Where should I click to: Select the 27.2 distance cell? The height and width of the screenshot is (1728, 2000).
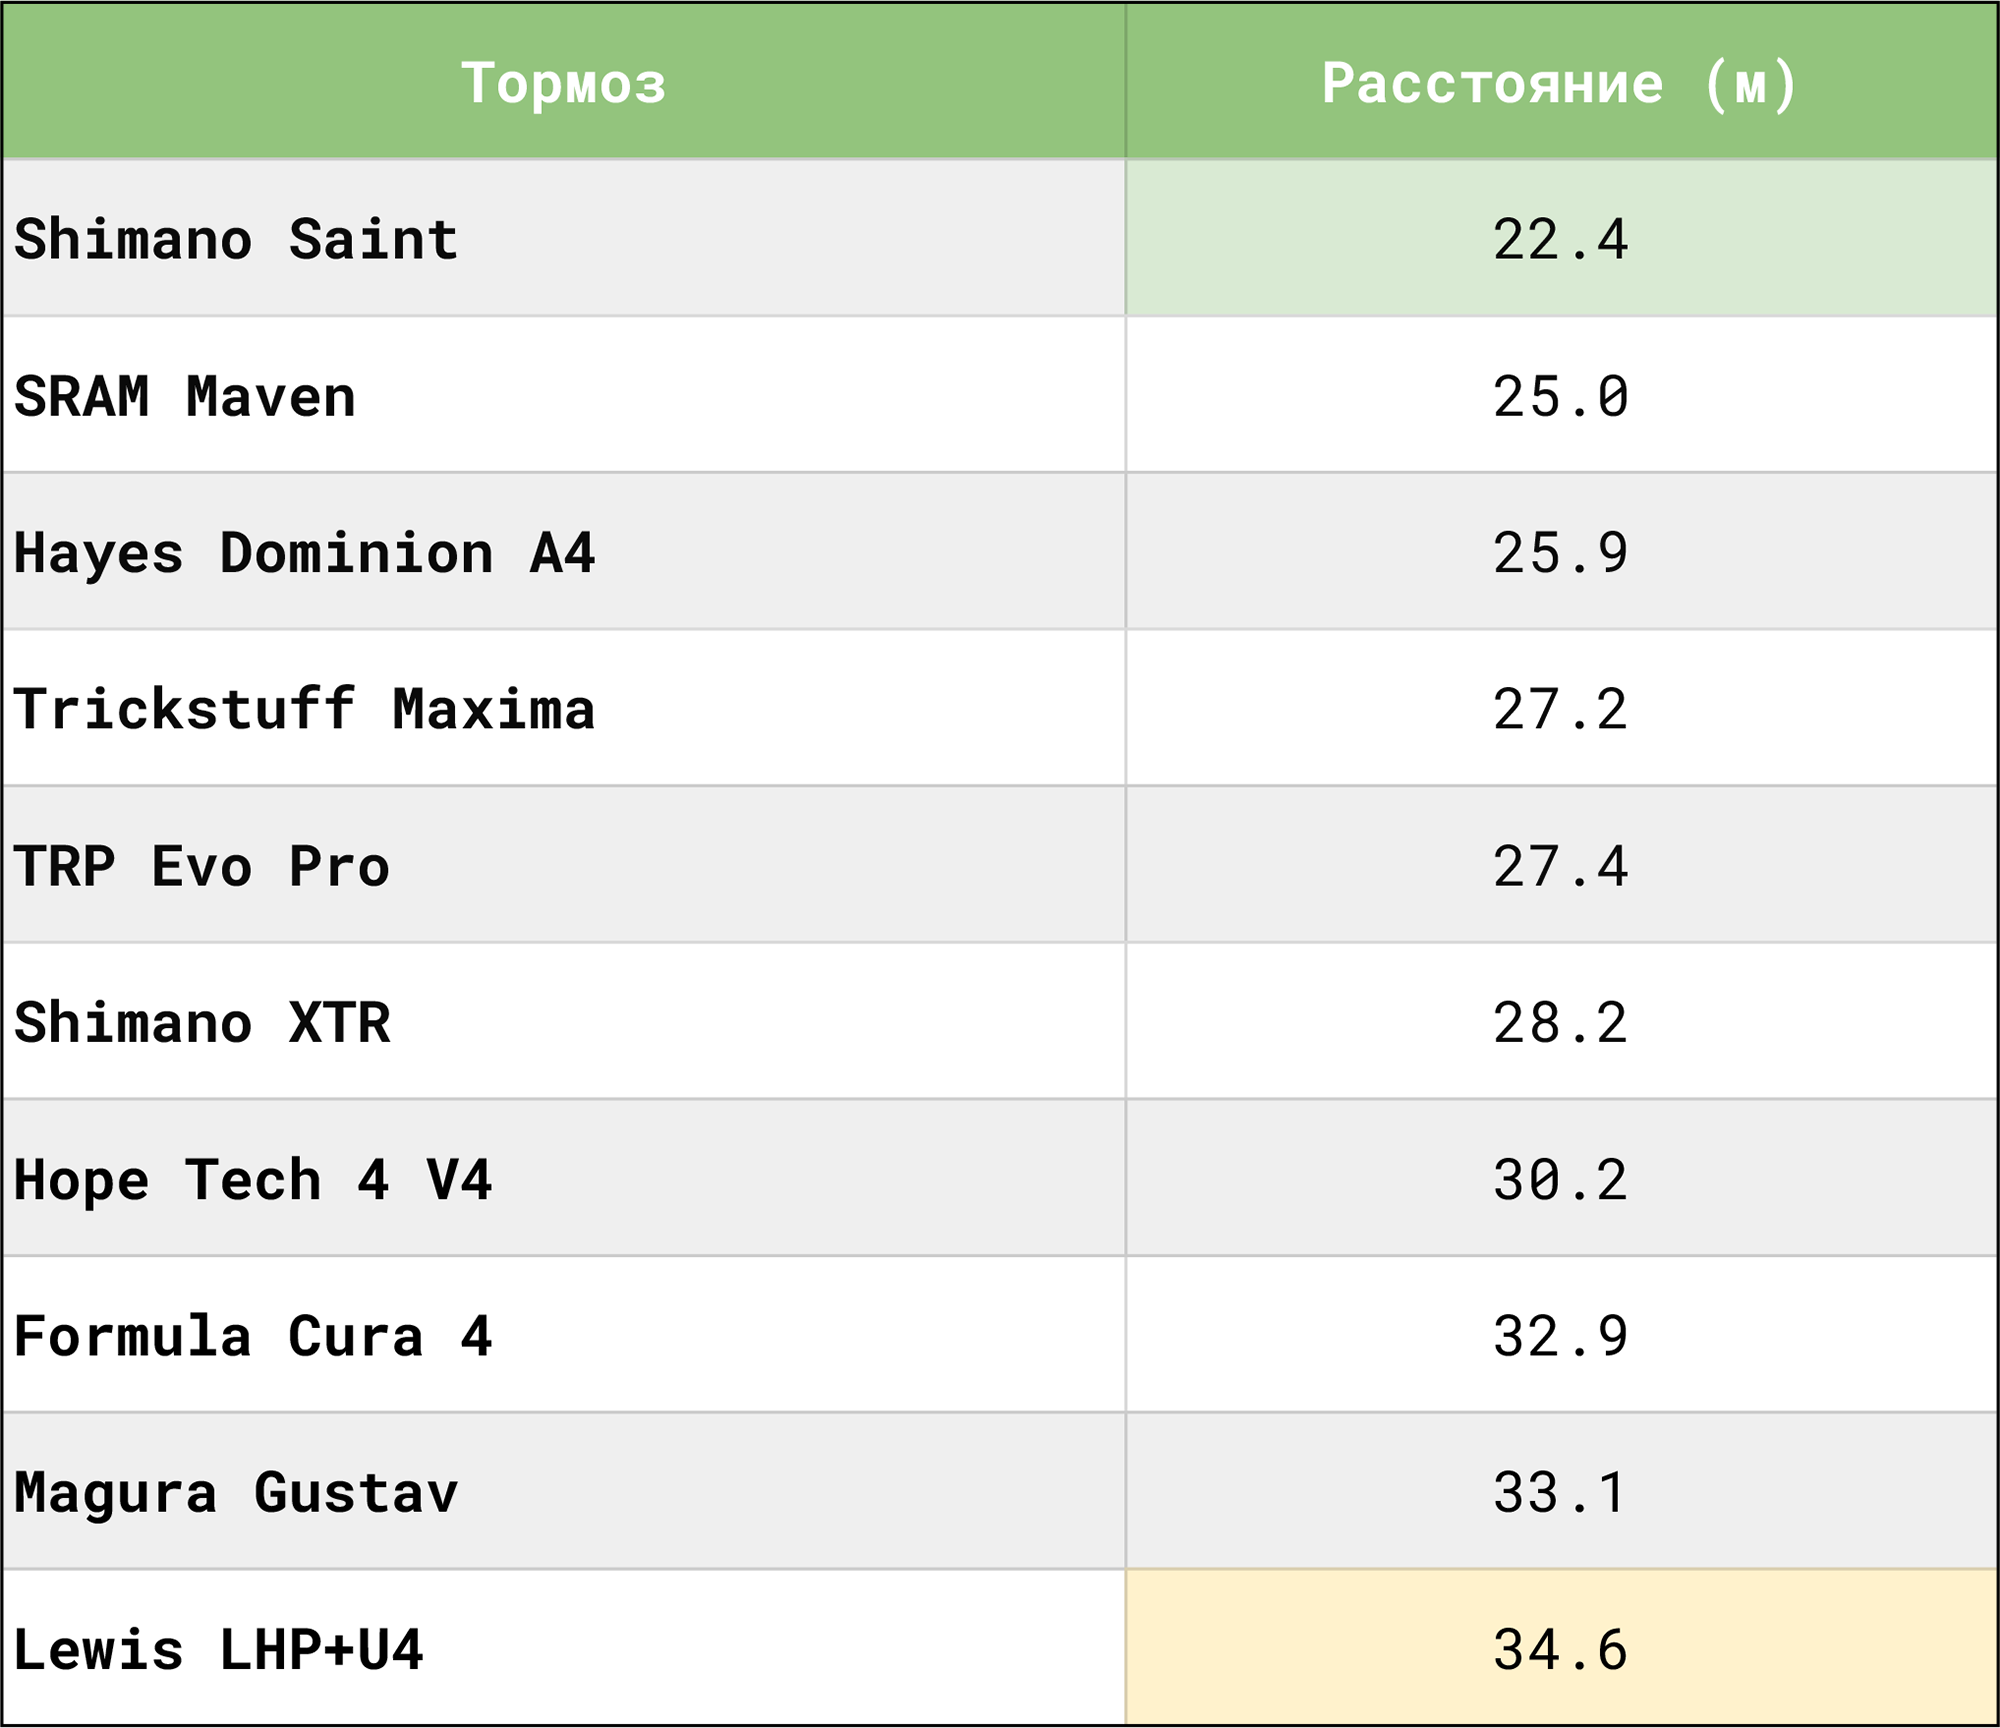coord(1560,709)
